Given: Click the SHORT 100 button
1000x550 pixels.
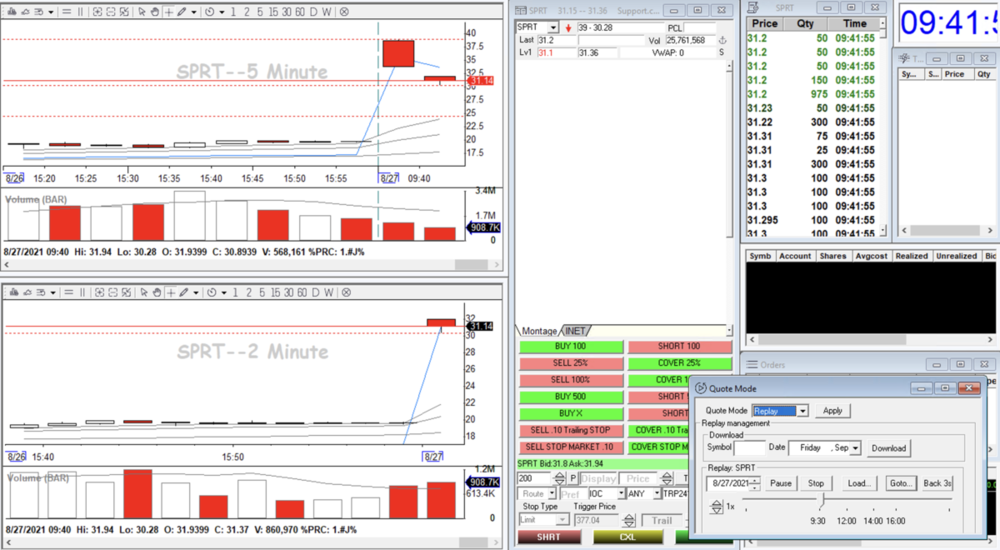Looking at the screenshot, I should (x=679, y=346).
